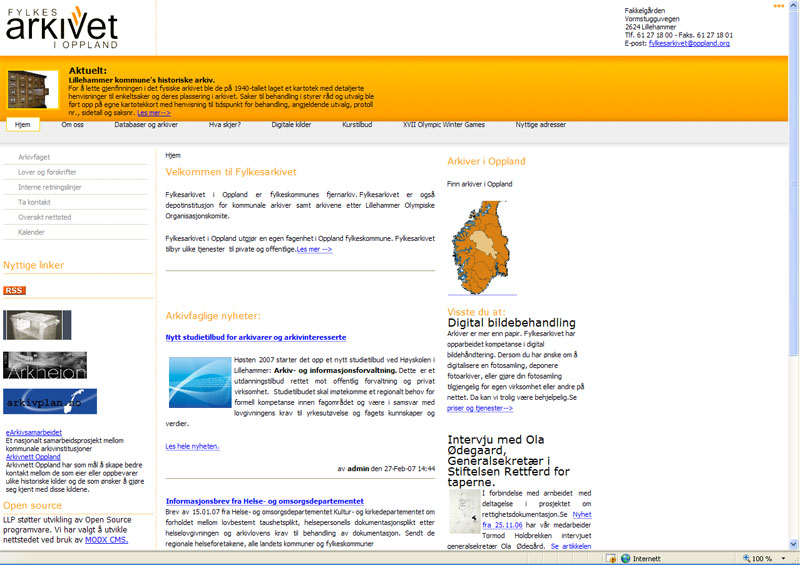Select the Digitale kilder menu item

[291, 125]
